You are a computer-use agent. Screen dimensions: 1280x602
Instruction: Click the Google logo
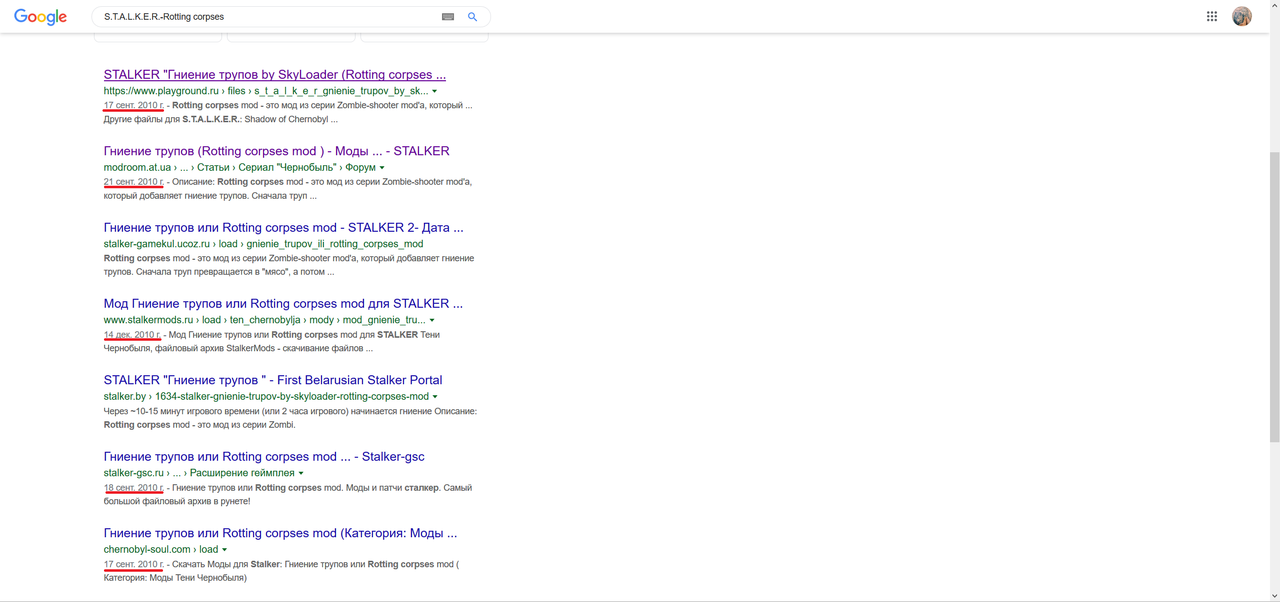point(41,17)
